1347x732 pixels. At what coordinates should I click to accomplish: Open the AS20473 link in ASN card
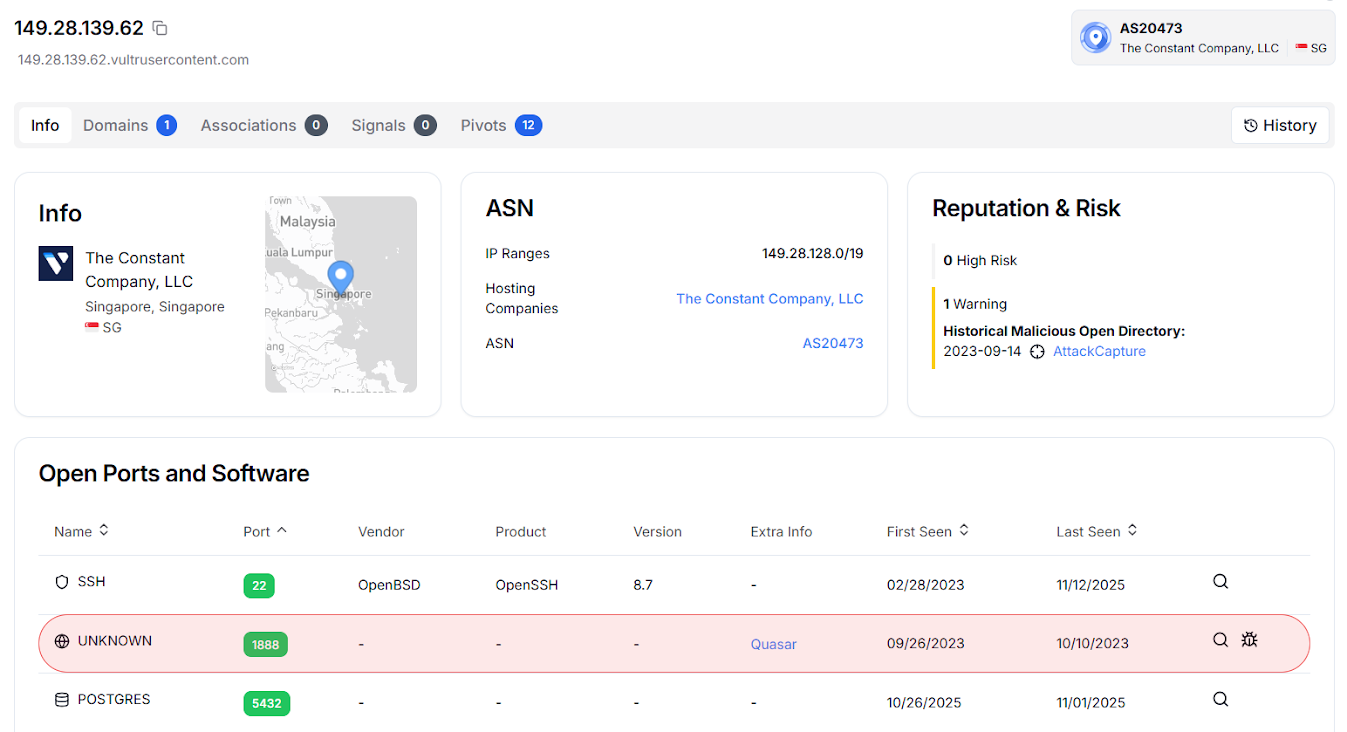pos(832,343)
